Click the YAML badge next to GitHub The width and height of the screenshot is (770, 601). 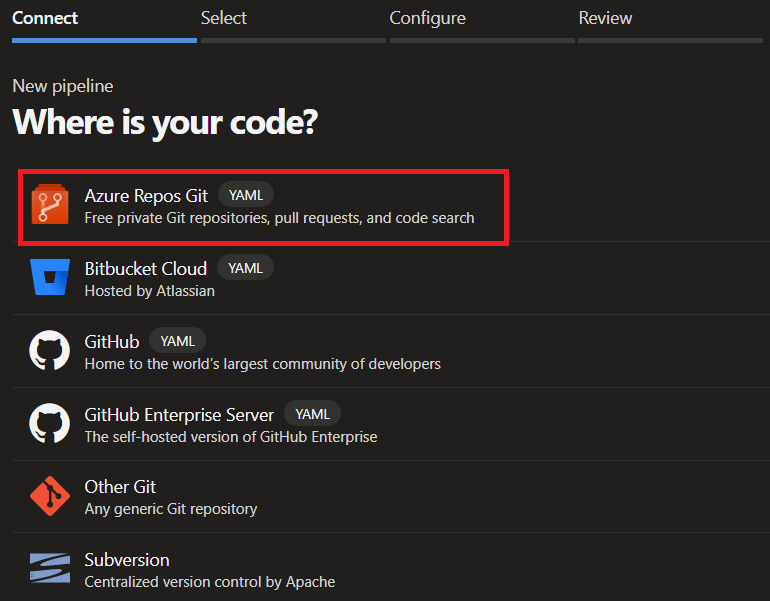pos(178,340)
